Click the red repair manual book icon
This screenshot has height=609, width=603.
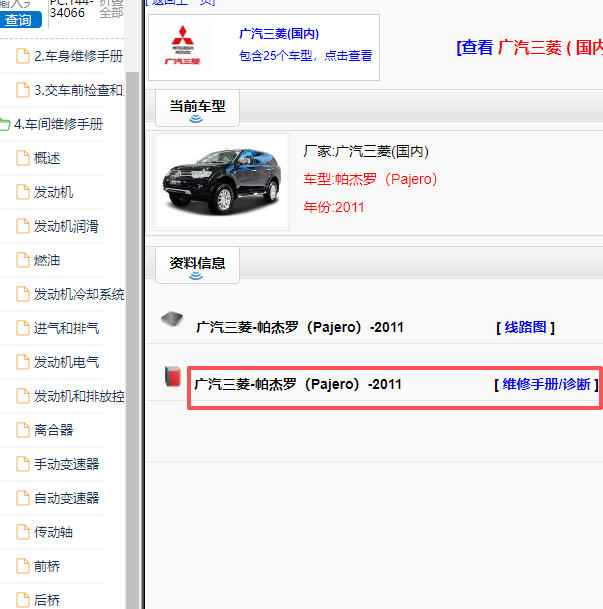click(x=173, y=376)
